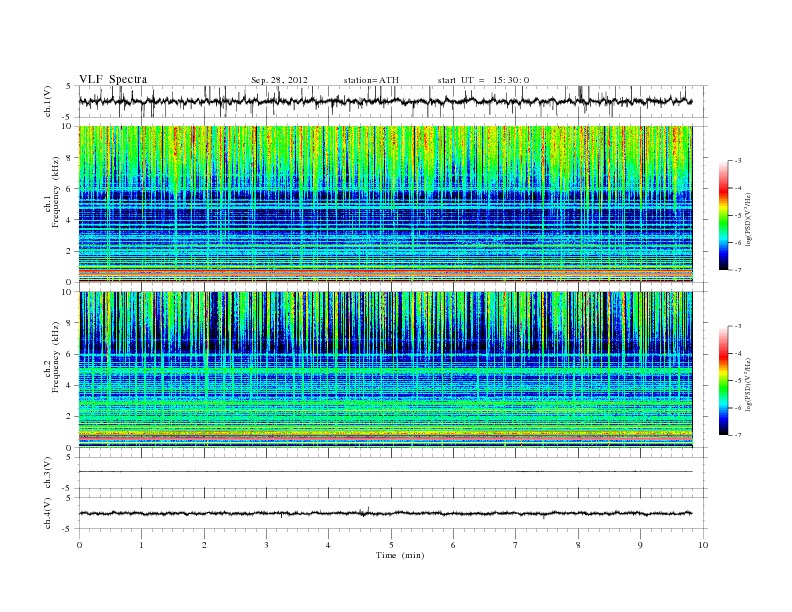
Task: Select the "ch.1(V)" waveform axis label
Action: coord(48,101)
